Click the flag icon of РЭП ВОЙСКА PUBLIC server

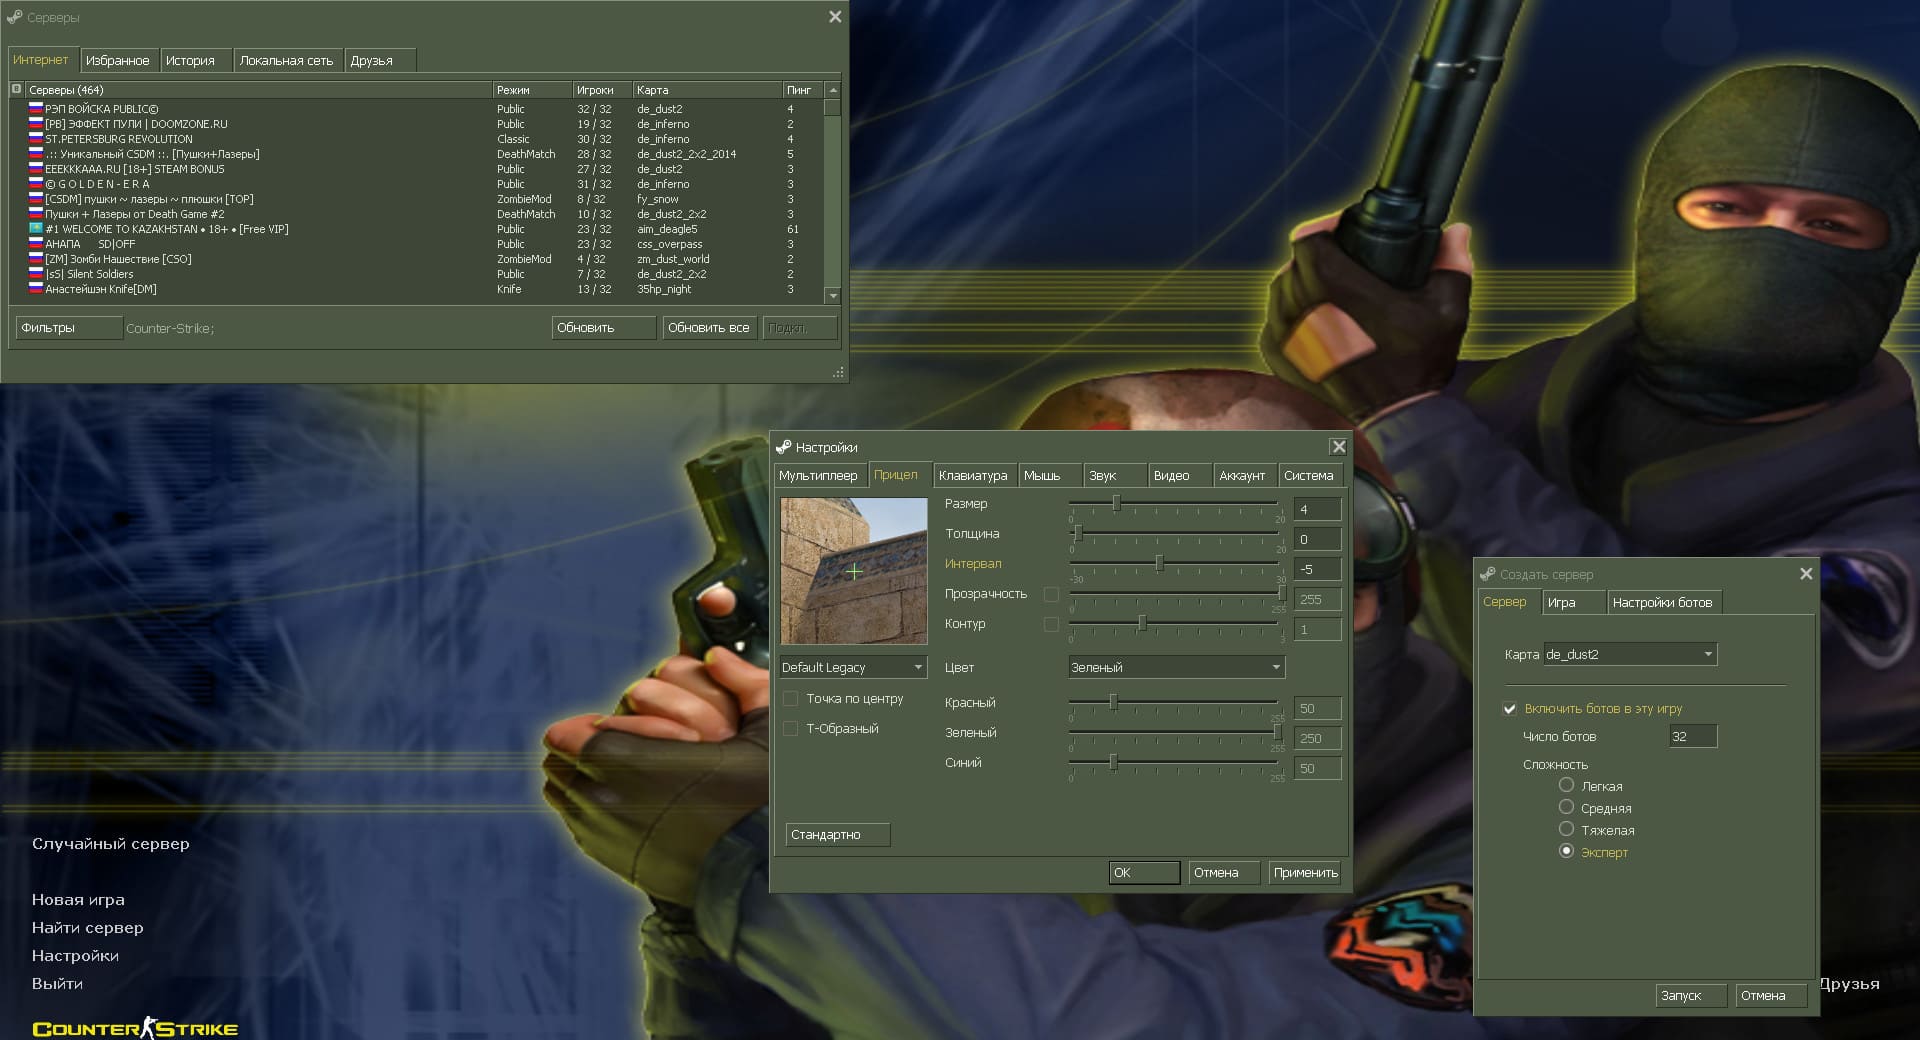click(36, 109)
